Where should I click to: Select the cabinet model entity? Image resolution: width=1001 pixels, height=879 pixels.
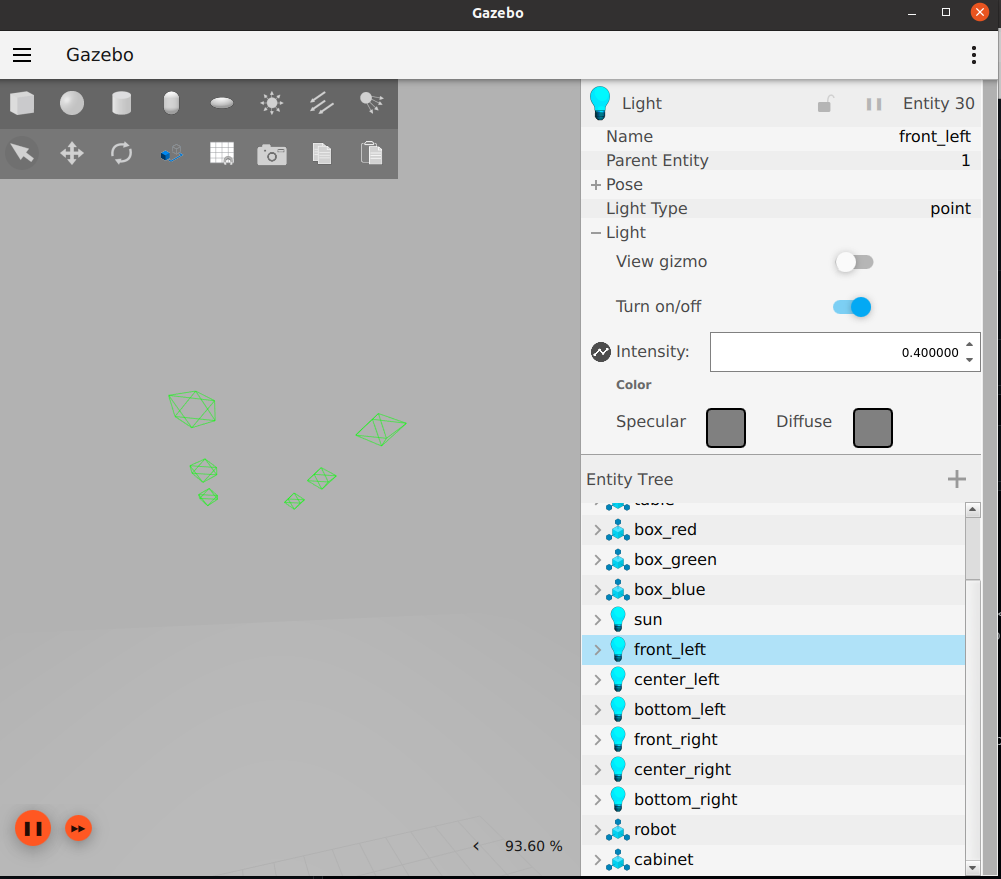[x=773, y=860]
